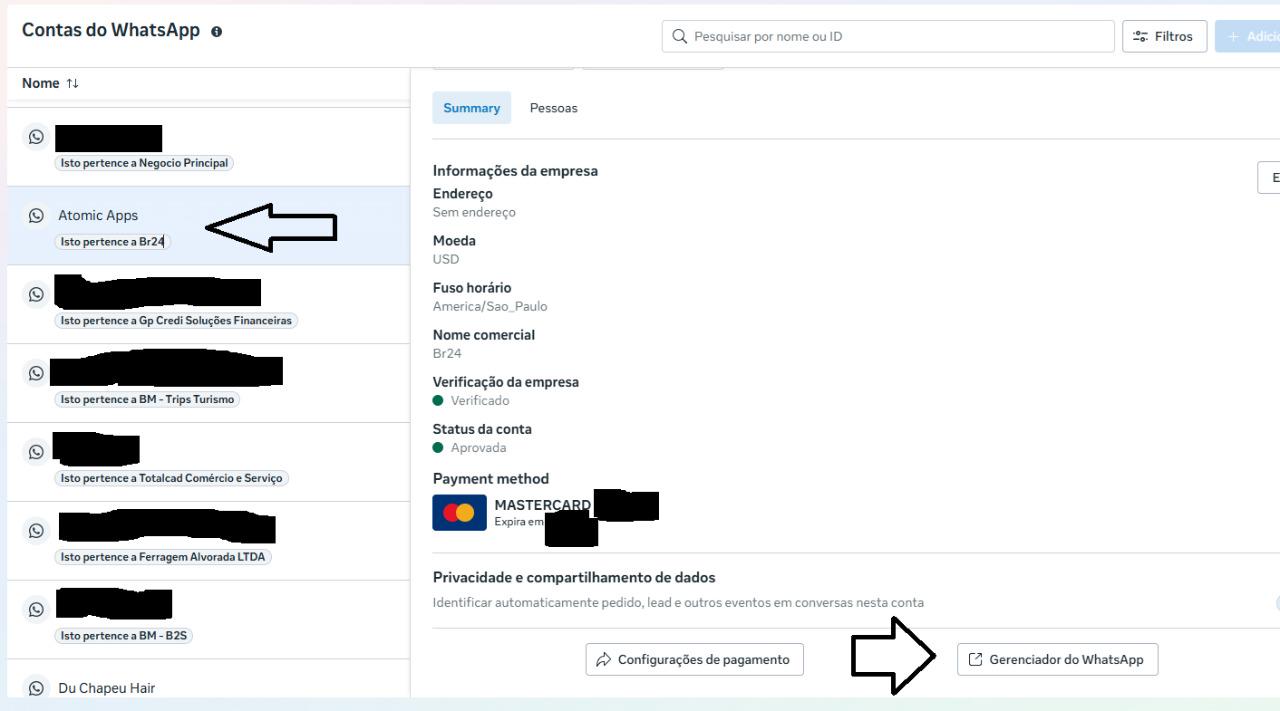
Task: Click the 'Isto pertence a Gp Credi Soluções Financeiras' badge
Action: tap(178, 321)
